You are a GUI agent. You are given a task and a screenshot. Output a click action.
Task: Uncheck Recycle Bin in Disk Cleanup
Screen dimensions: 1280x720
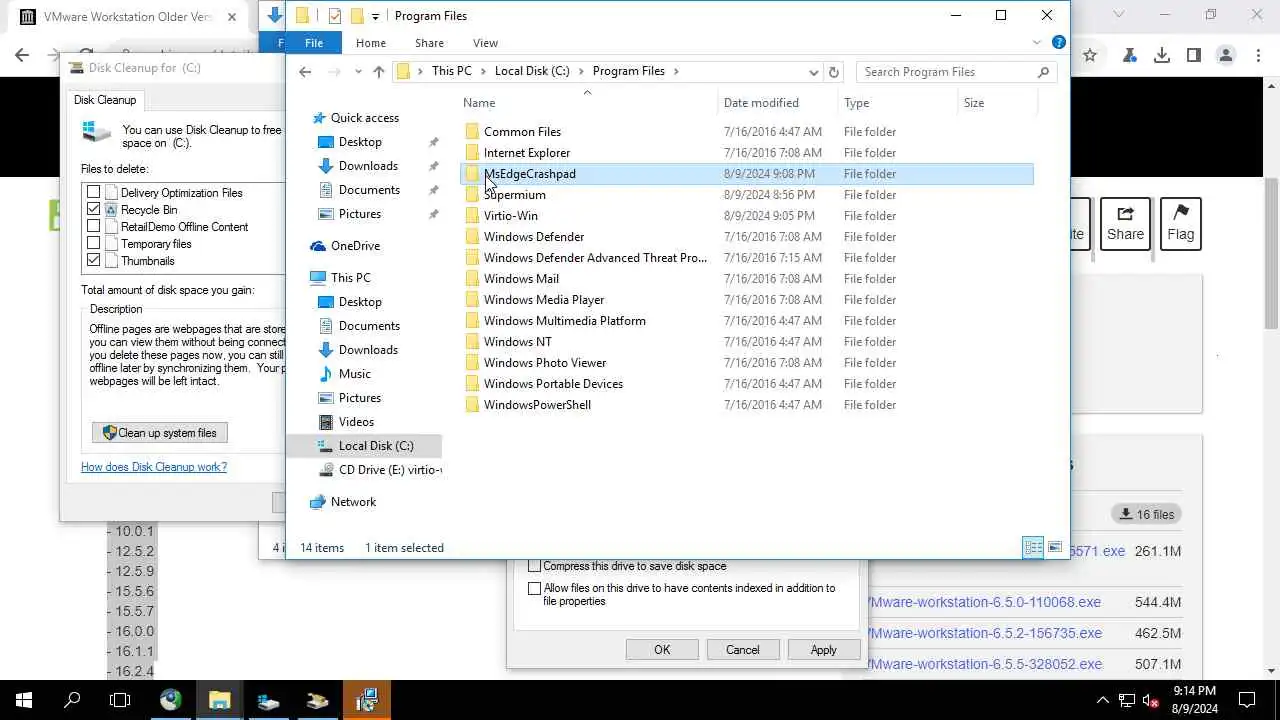[94, 210]
